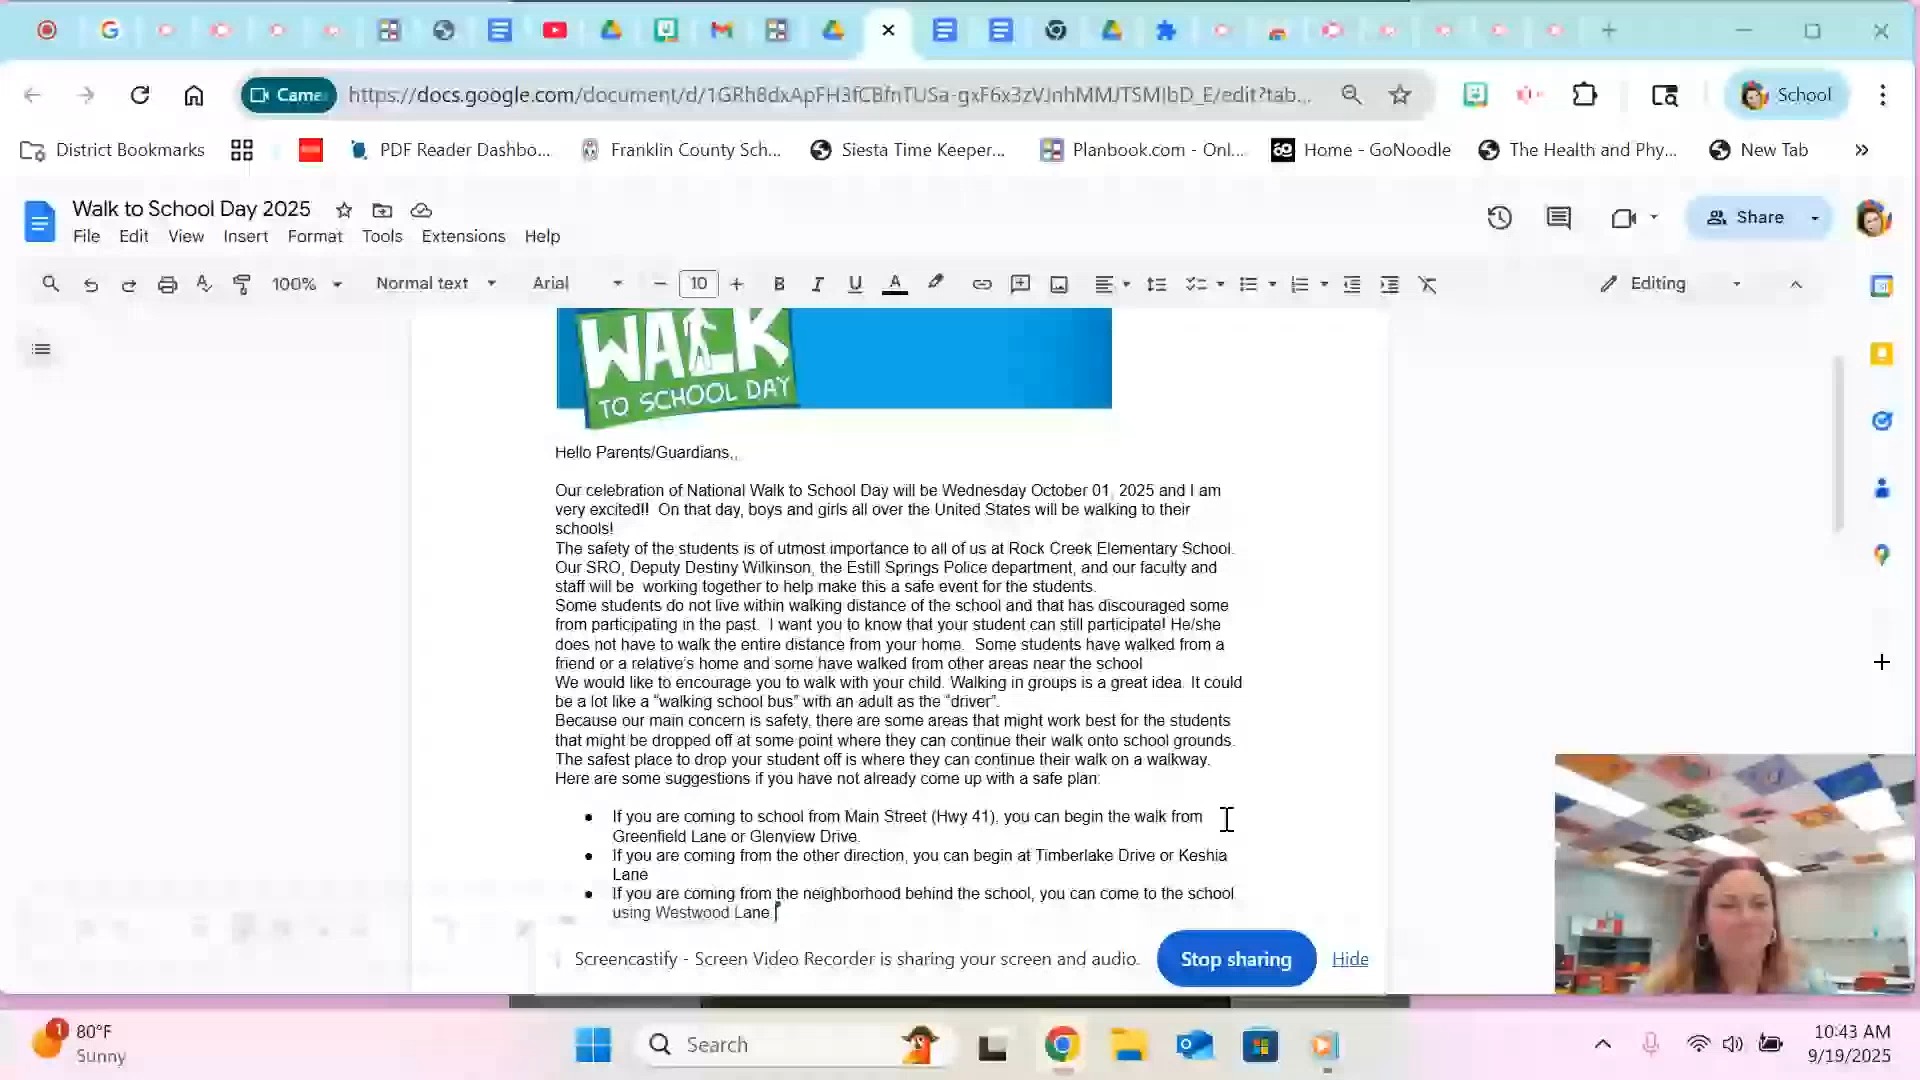Open version history clock icon
The width and height of the screenshot is (1920, 1080).
(1499, 218)
